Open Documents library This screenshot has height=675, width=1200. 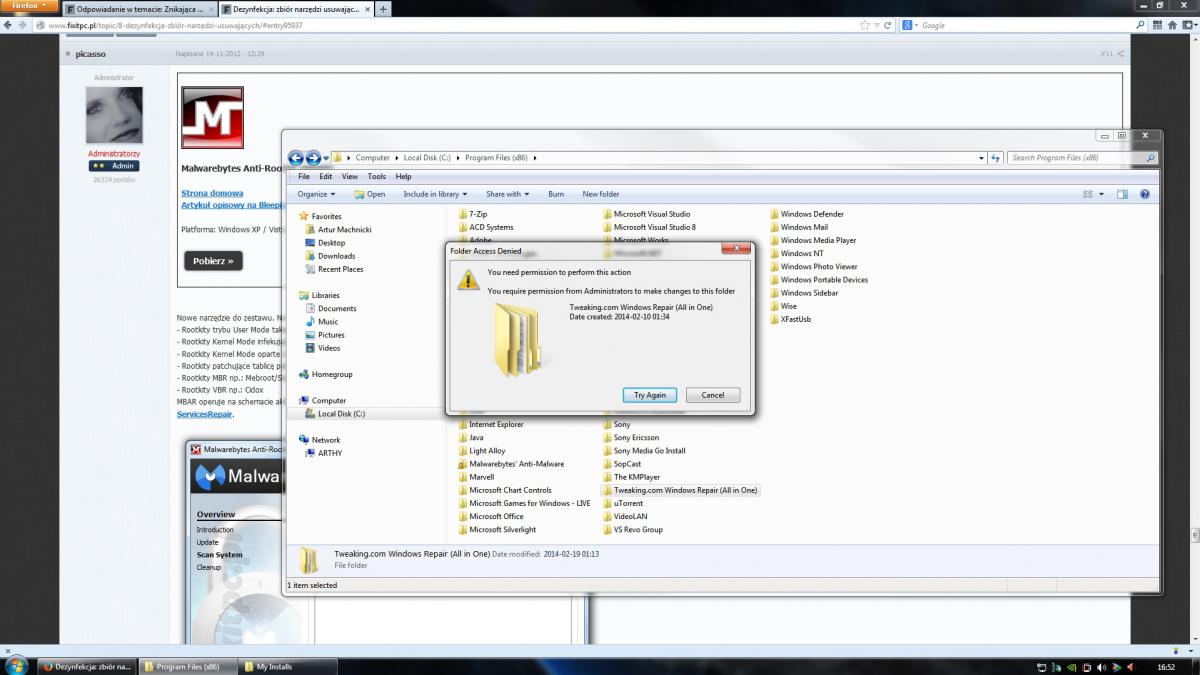[337, 309]
